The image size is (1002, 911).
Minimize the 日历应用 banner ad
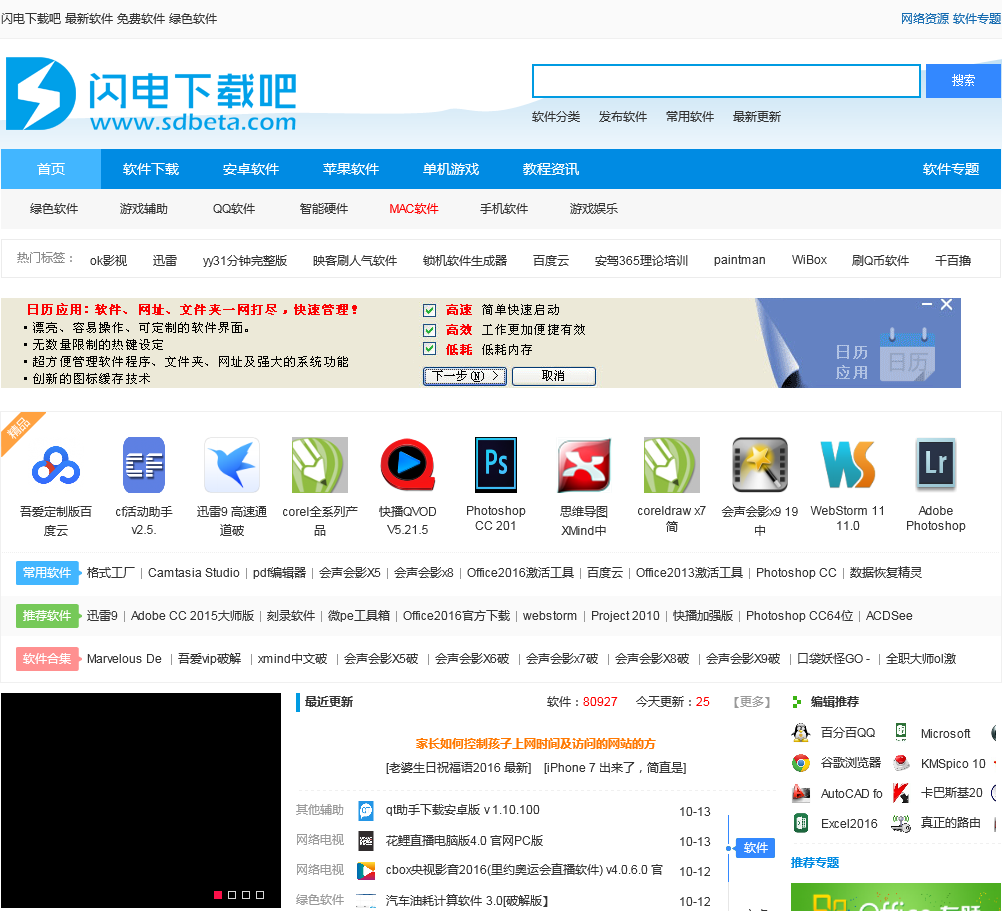(927, 305)
